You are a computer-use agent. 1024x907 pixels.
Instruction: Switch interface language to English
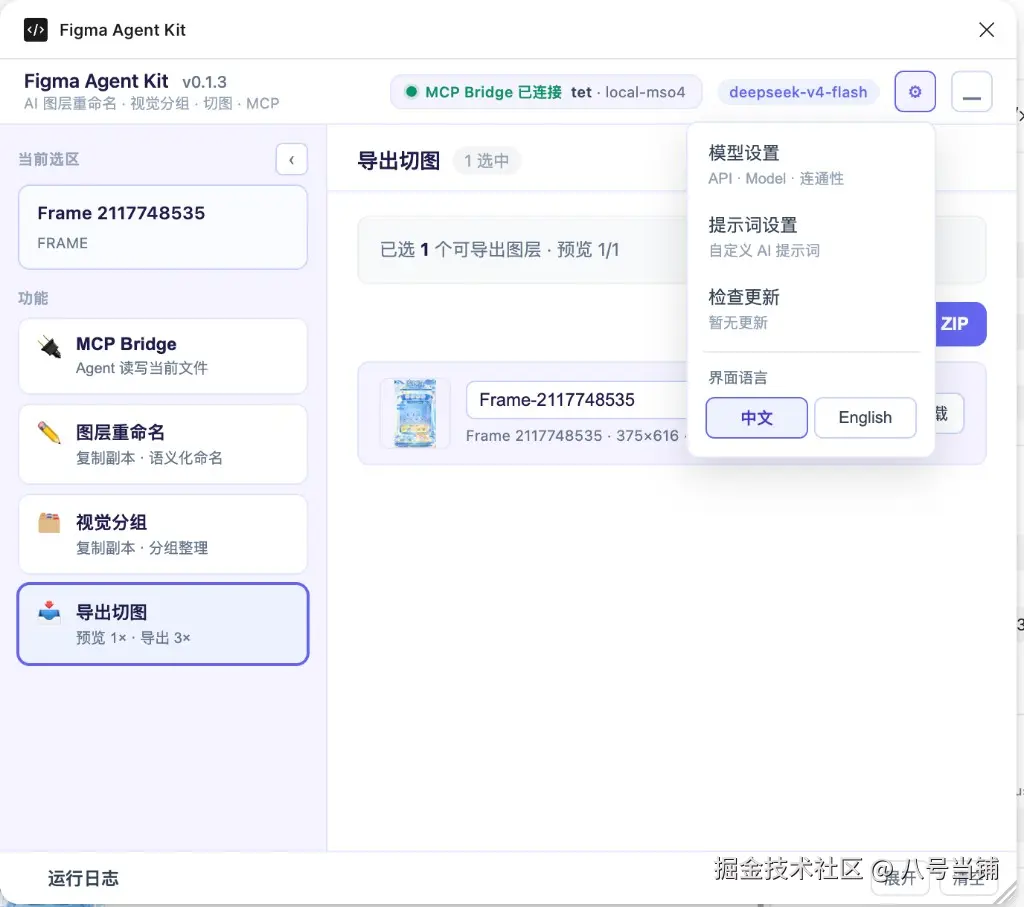865,417
